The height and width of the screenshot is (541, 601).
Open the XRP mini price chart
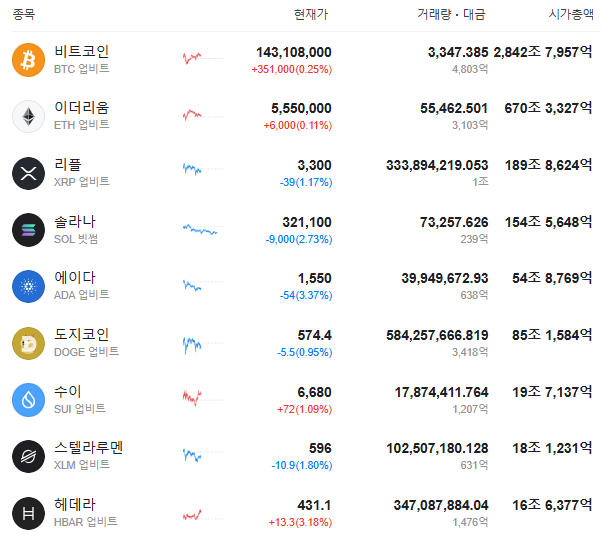(203, 169)
